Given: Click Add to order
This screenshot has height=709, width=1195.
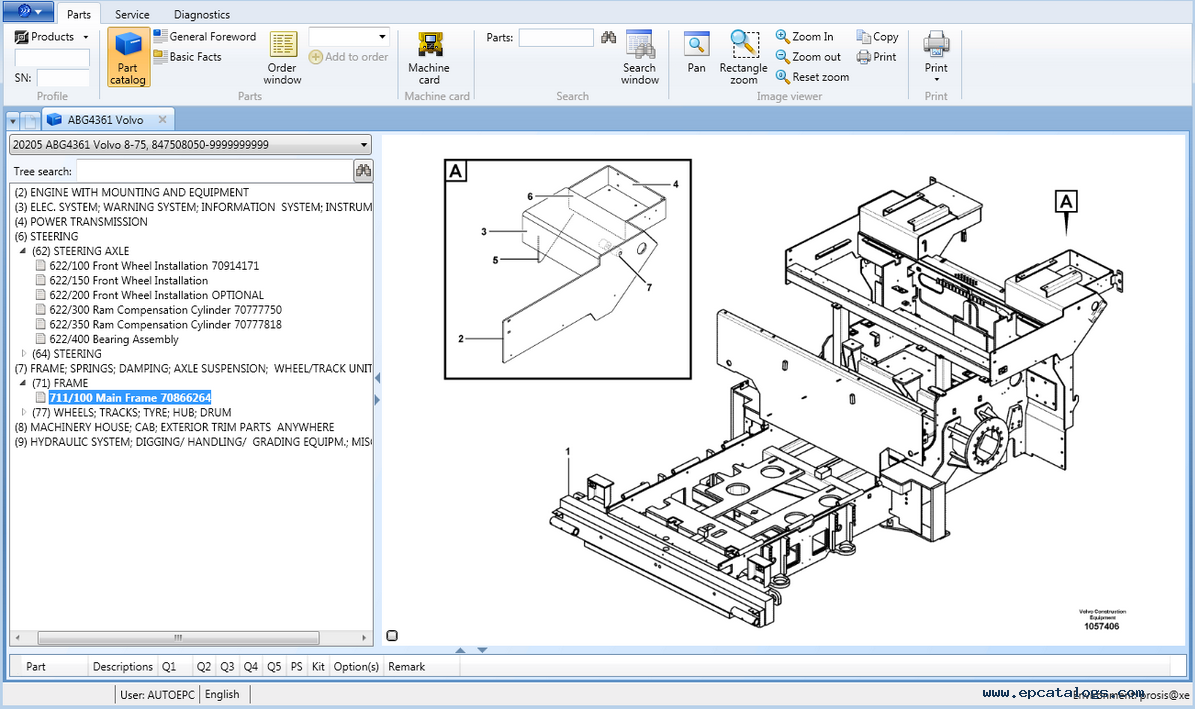Looking at the screenshot, I should (348, 56).
